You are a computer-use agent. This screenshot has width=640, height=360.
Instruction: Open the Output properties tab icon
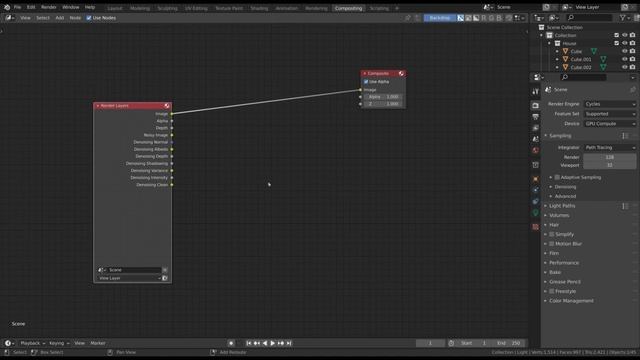click(536, 117)
